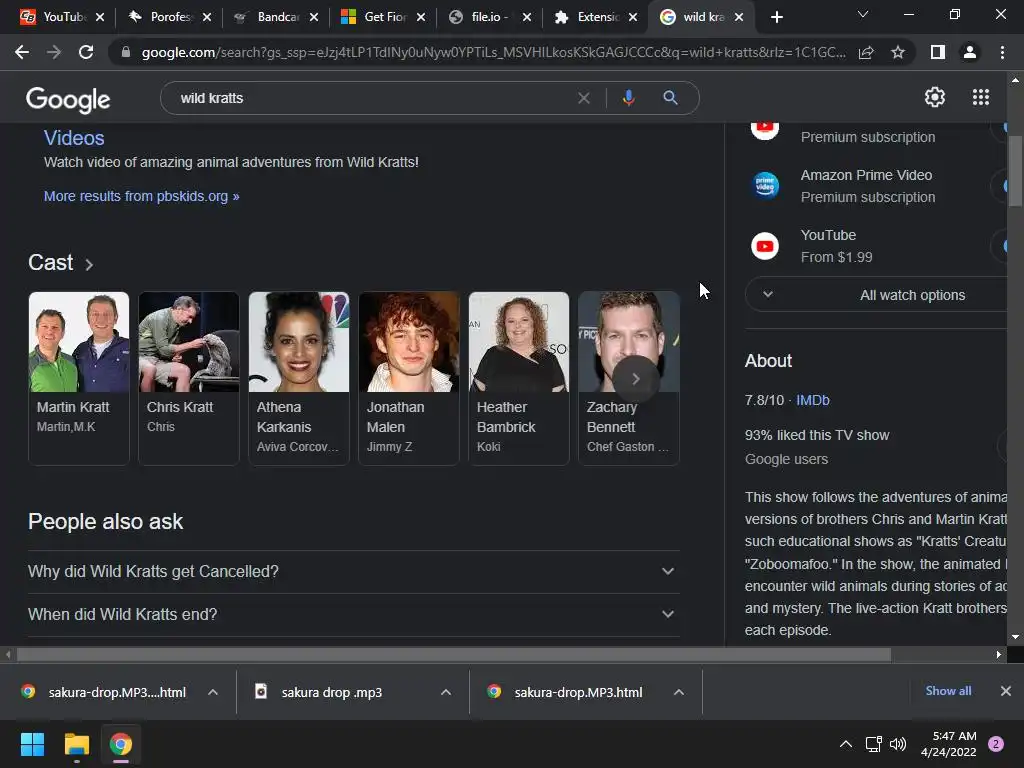Click the lock icon in the address bar

tap(126, 52)
